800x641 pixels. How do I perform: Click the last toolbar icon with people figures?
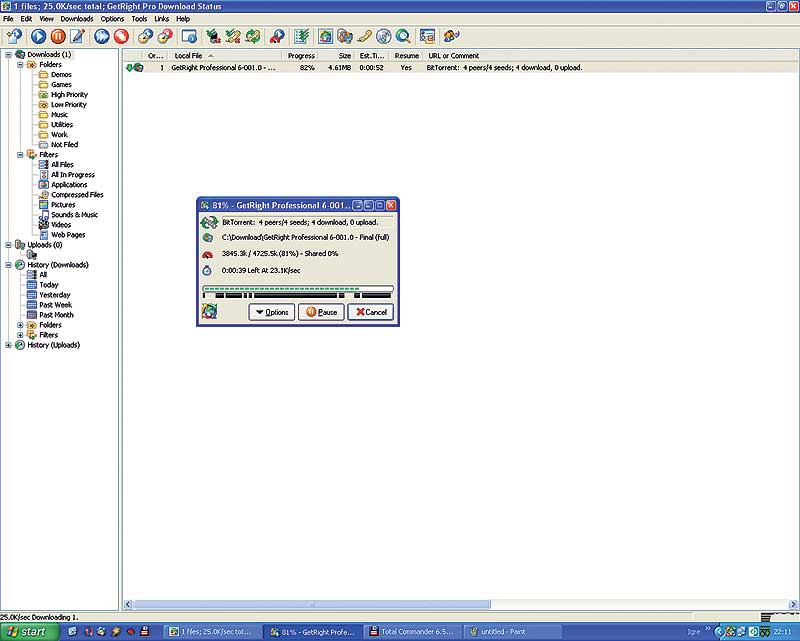click(452, 36)
